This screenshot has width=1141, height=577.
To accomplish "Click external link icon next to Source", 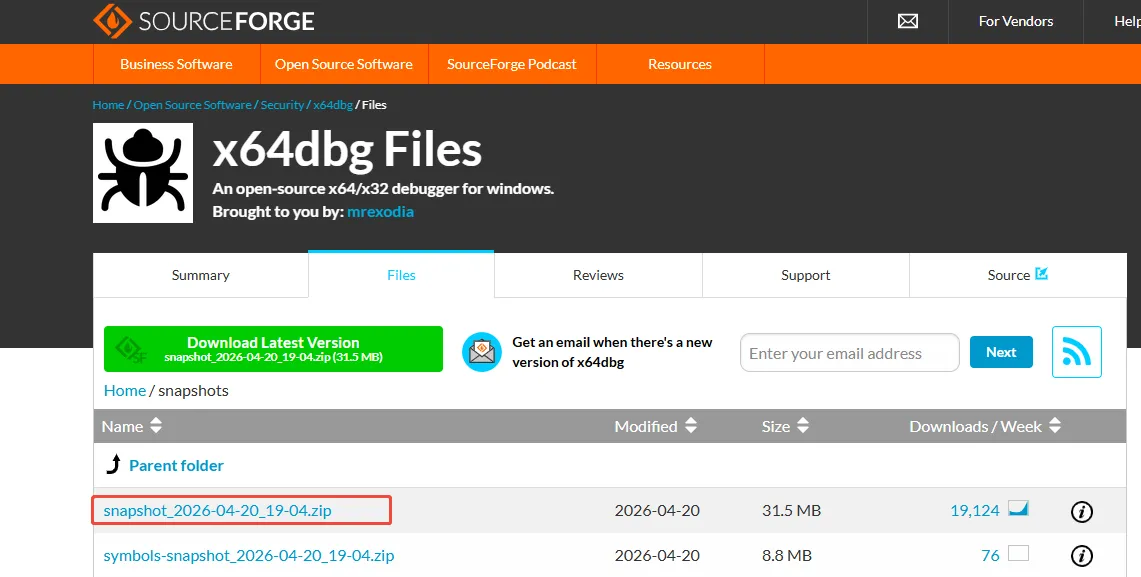I will pyautogui.click(x=1041, y=274).
